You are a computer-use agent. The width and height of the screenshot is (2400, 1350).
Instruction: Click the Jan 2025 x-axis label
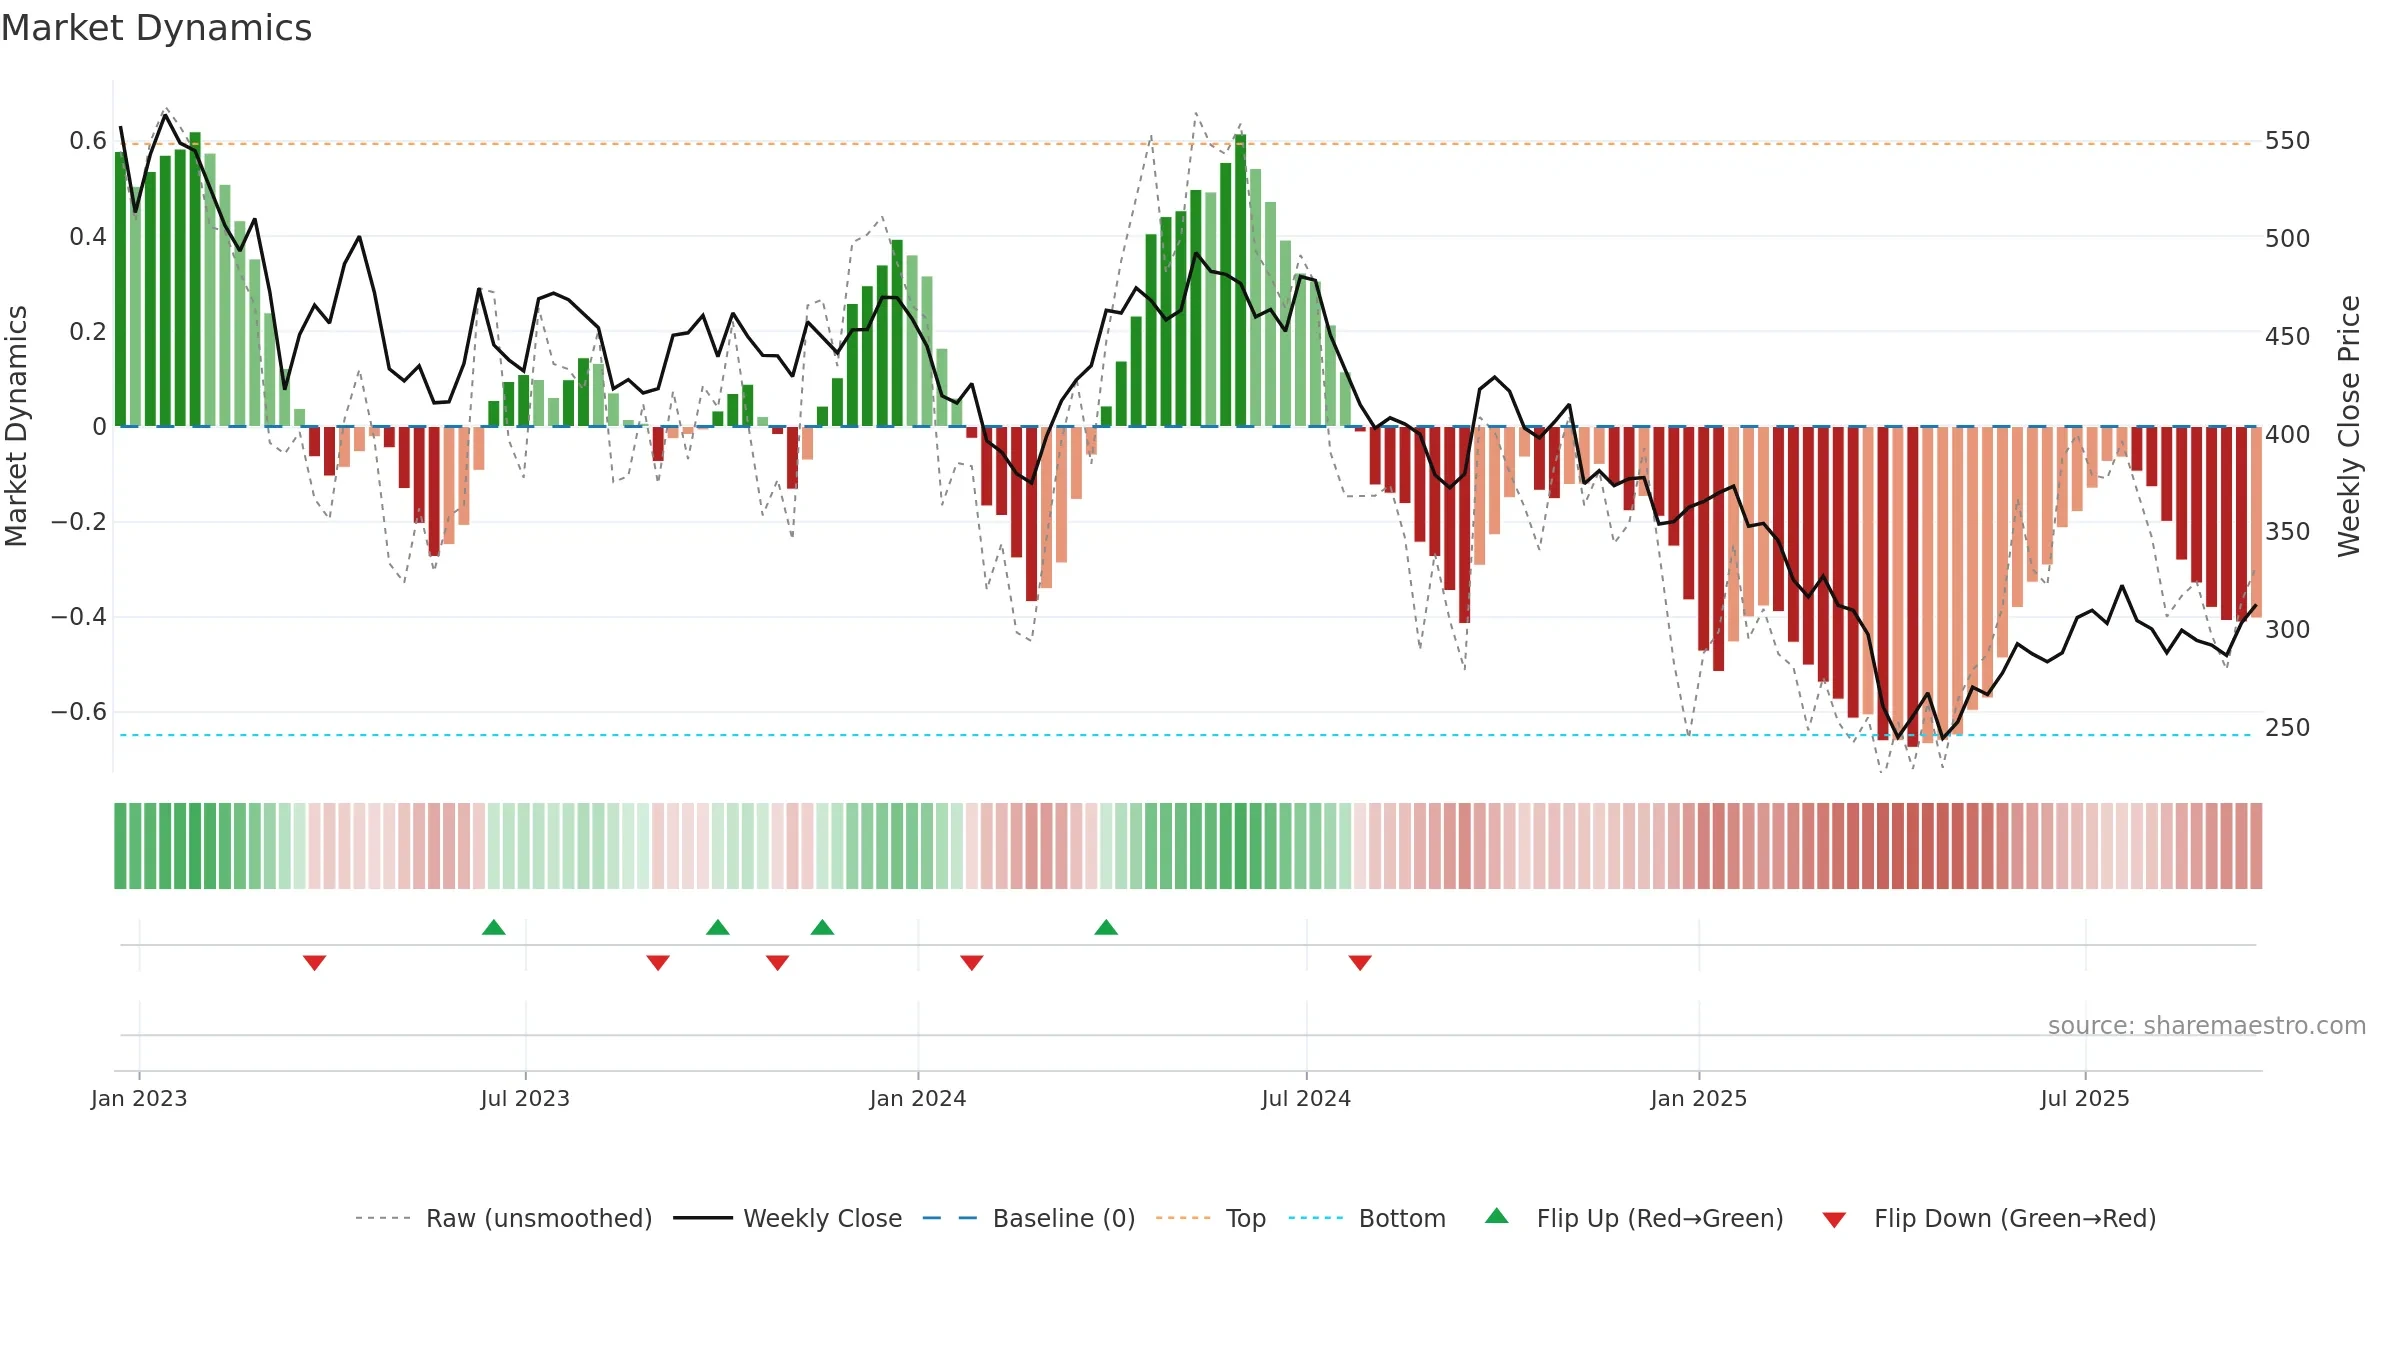(x=1699, y=1098)
